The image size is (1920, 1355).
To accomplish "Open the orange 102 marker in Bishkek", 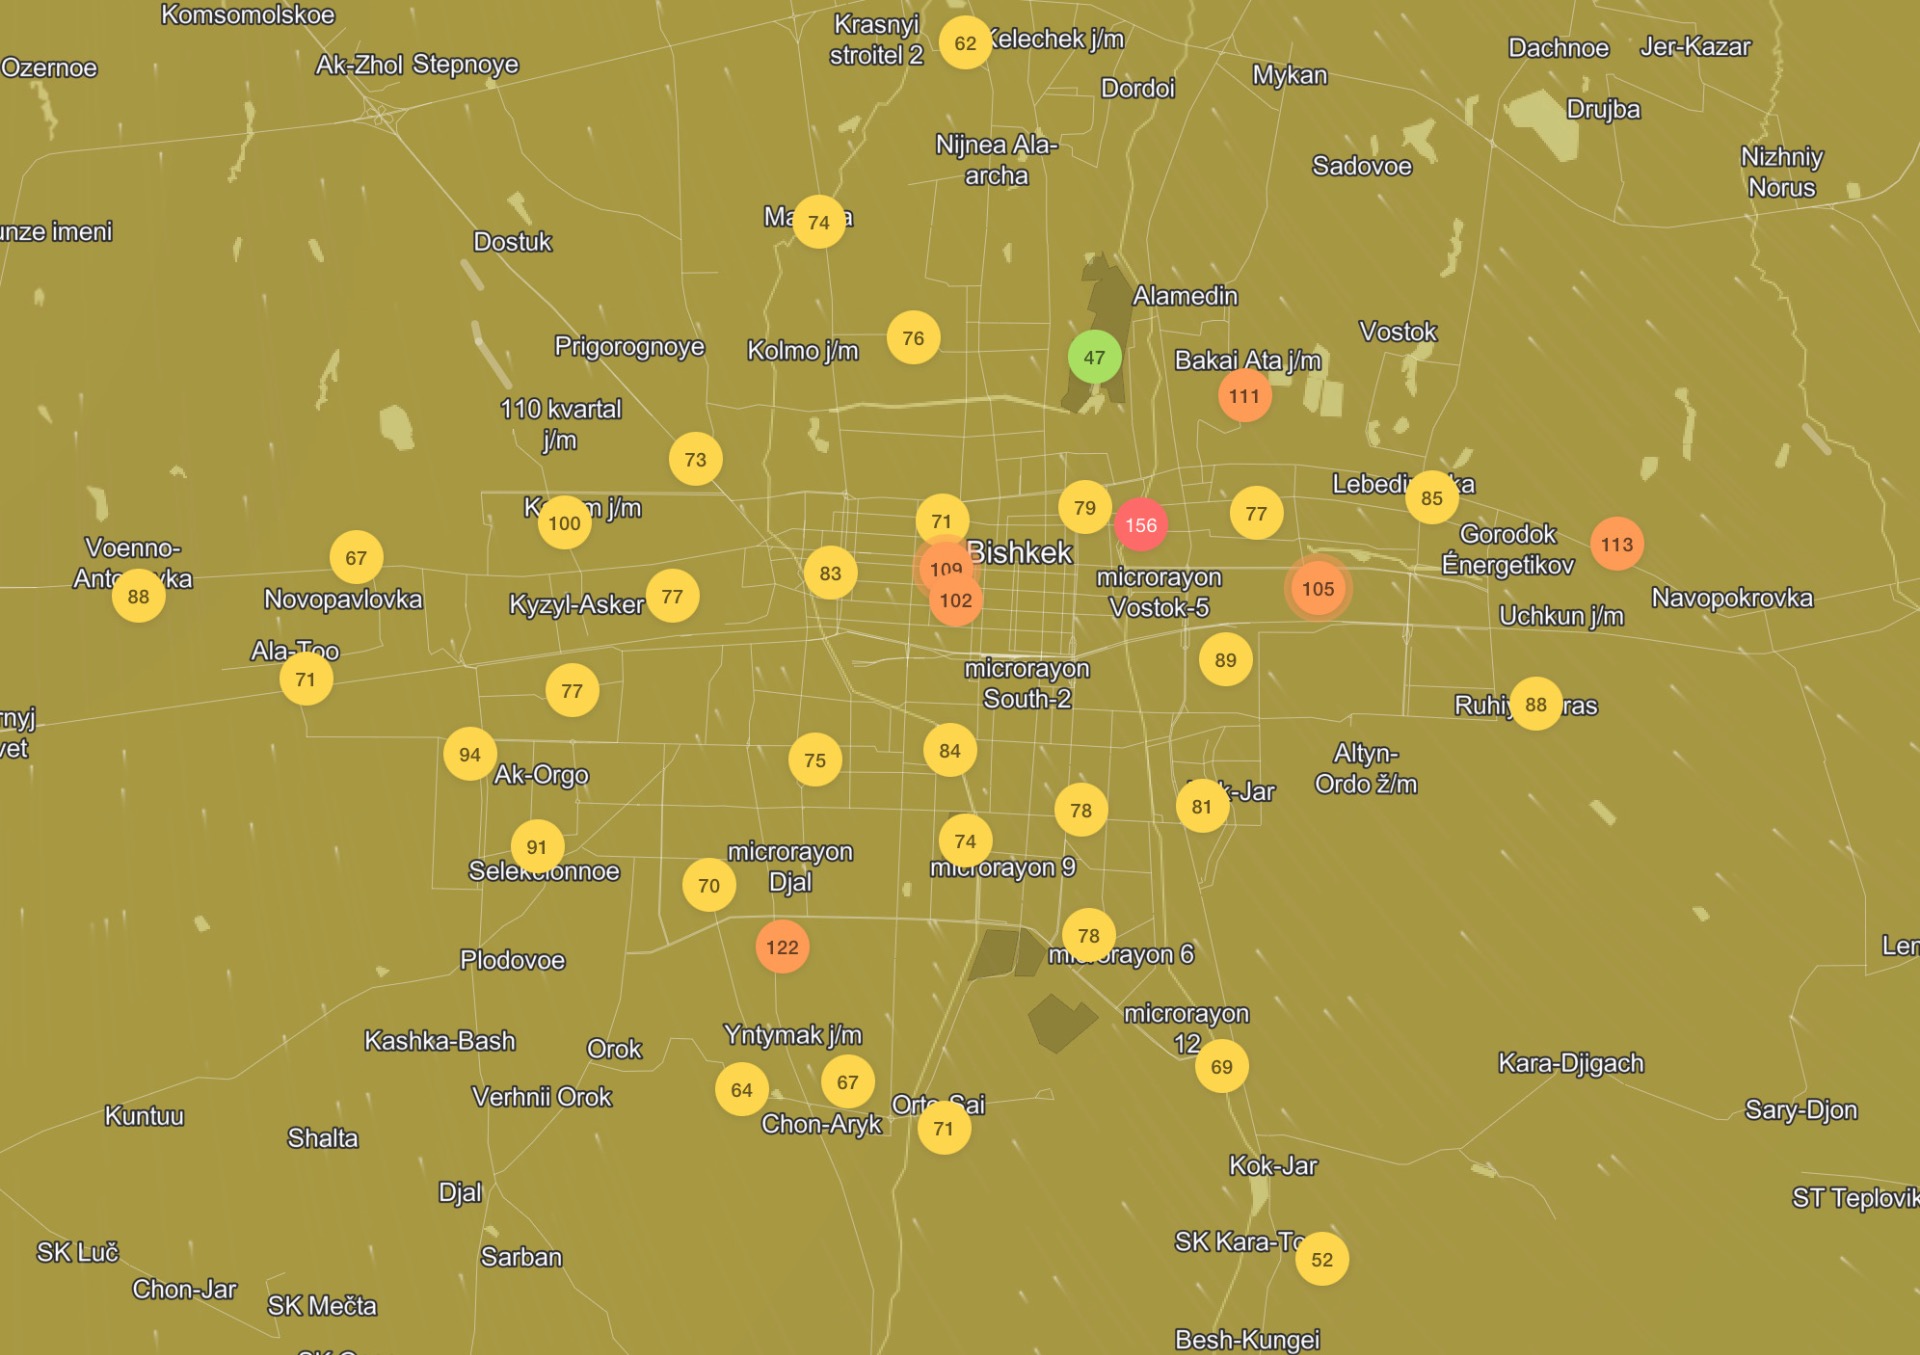I will 956,602.
